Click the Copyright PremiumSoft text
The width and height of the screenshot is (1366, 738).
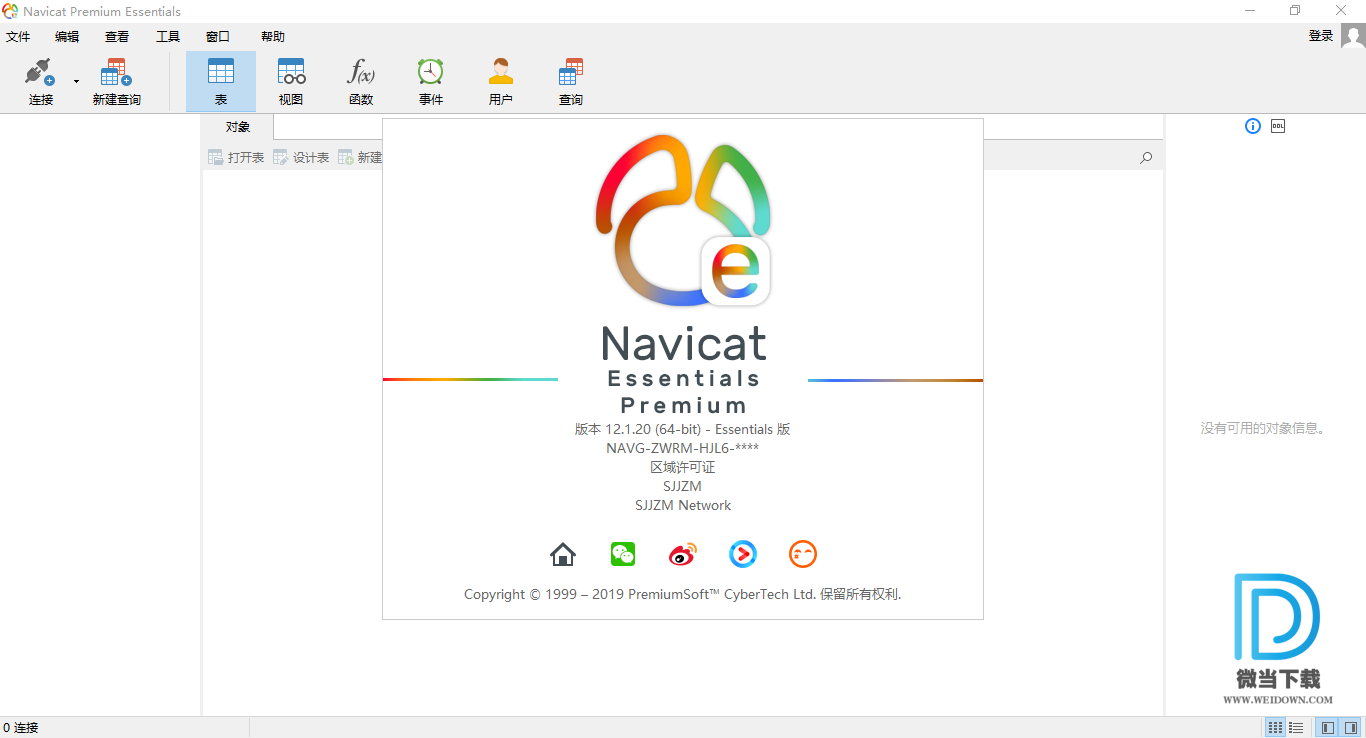click(x=682, y=594)
